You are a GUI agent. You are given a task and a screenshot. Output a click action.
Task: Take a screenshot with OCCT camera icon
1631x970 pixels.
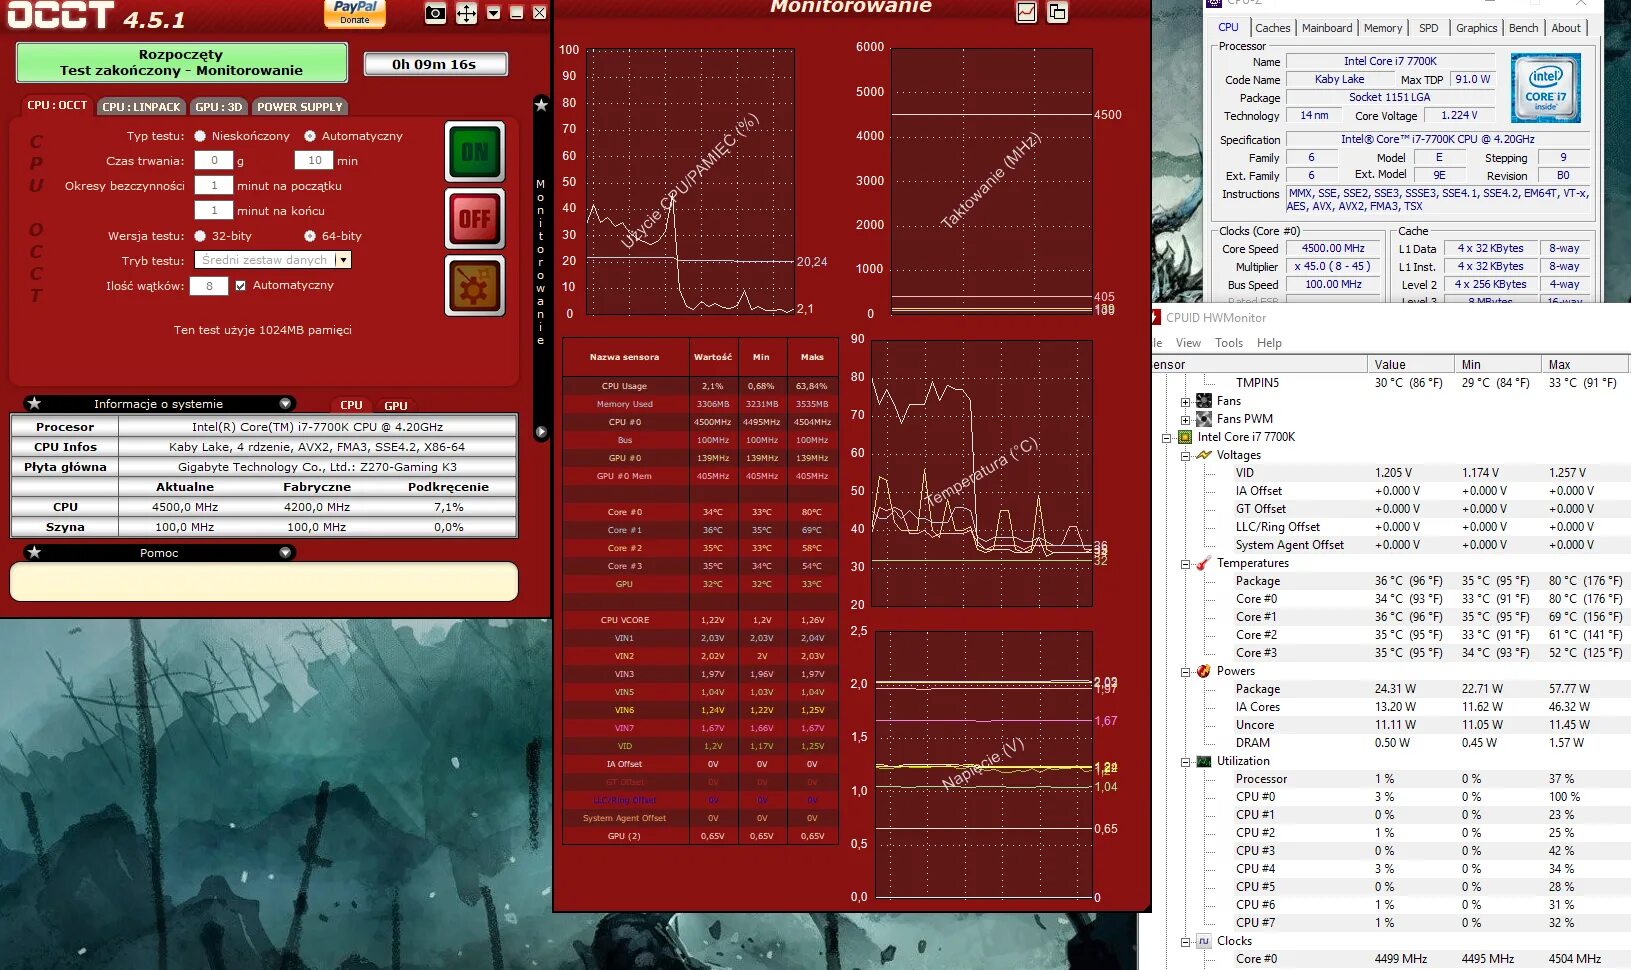point(435,13)
